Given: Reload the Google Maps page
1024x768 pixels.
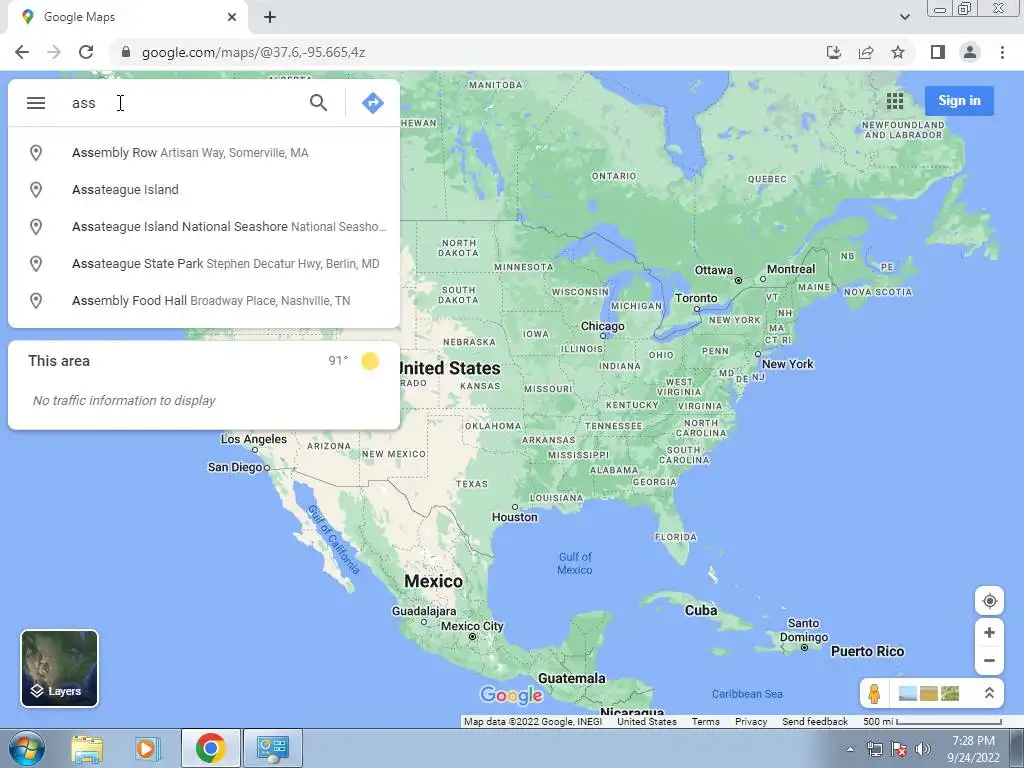Looking at the screenshot, I should tap(86, 52).
